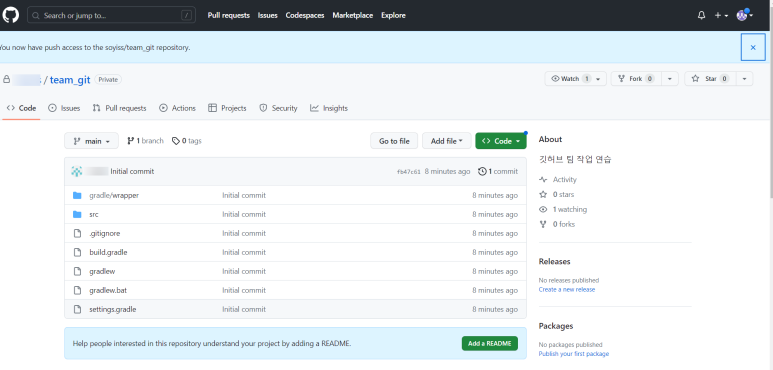773x370 pixels.
Task: Open the 0 forks link
Action: [557, 224]
